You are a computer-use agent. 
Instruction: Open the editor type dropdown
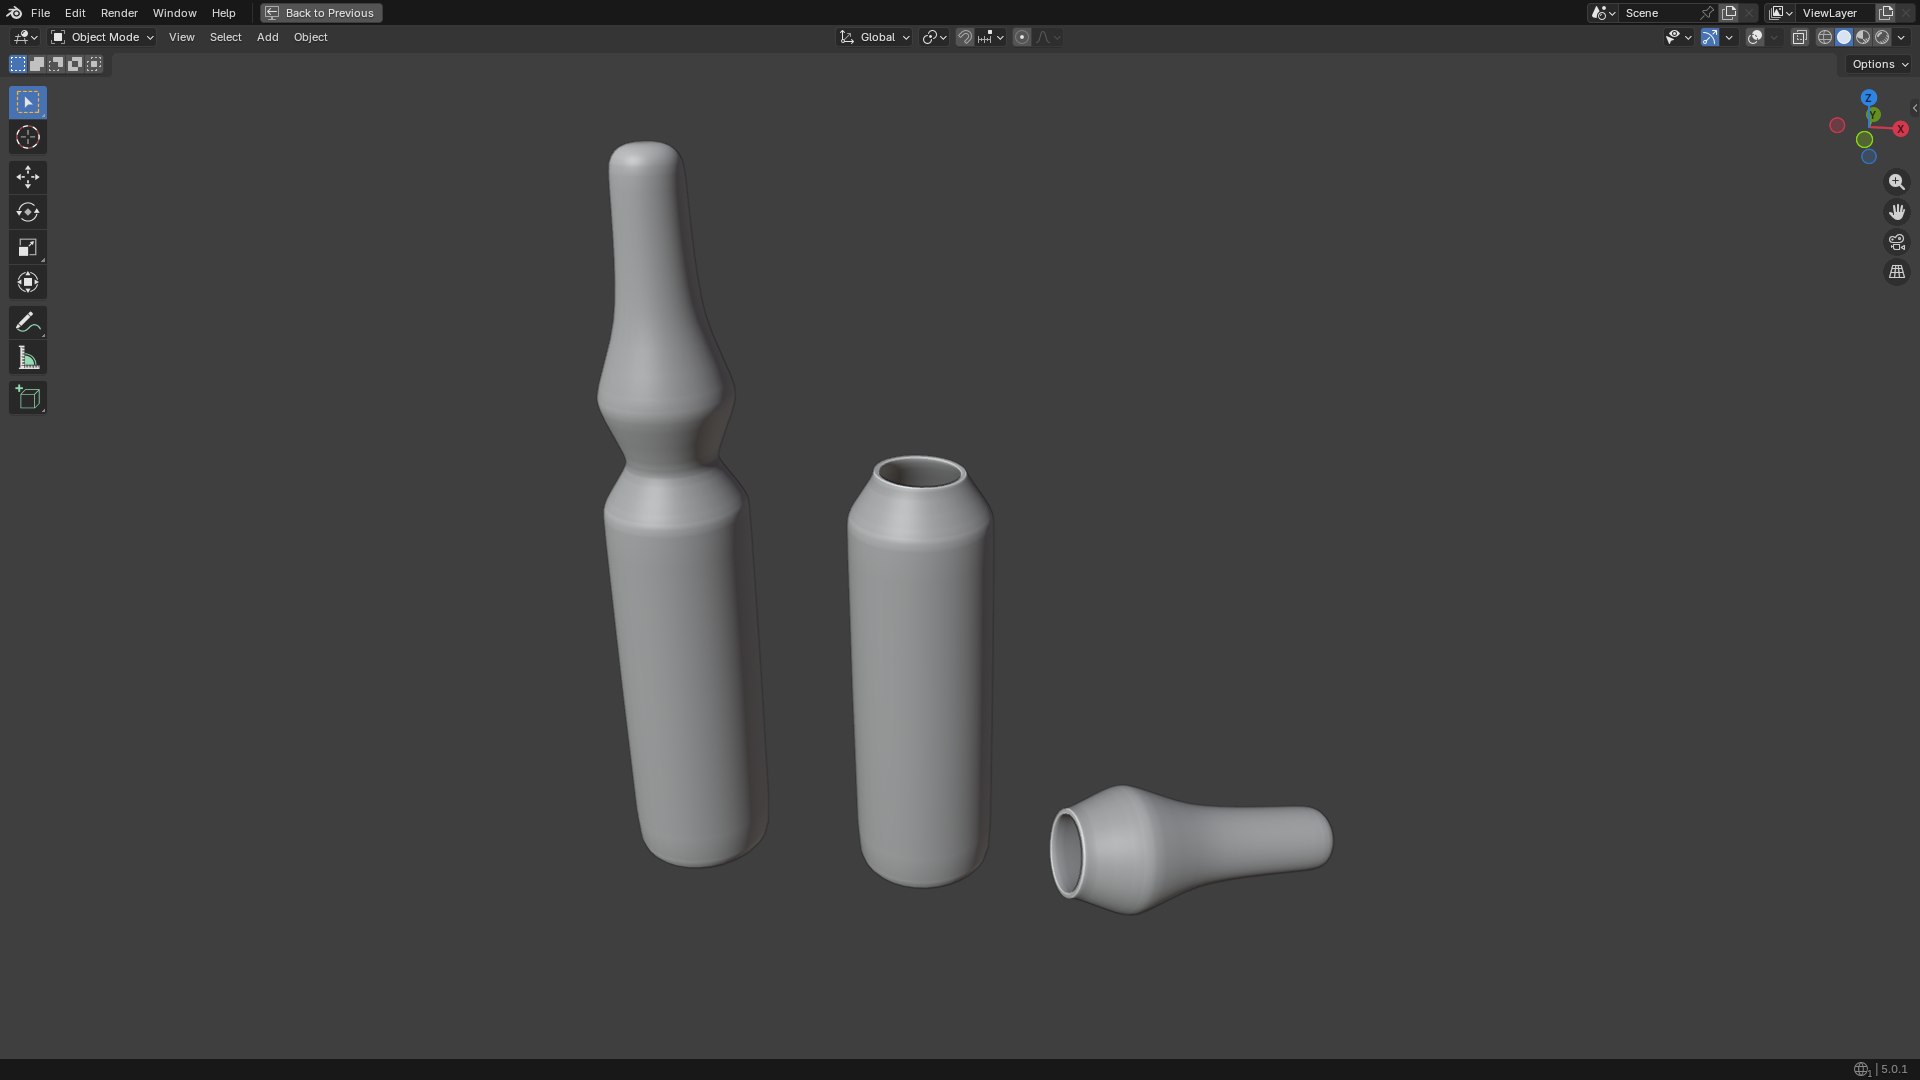point(25,37)
